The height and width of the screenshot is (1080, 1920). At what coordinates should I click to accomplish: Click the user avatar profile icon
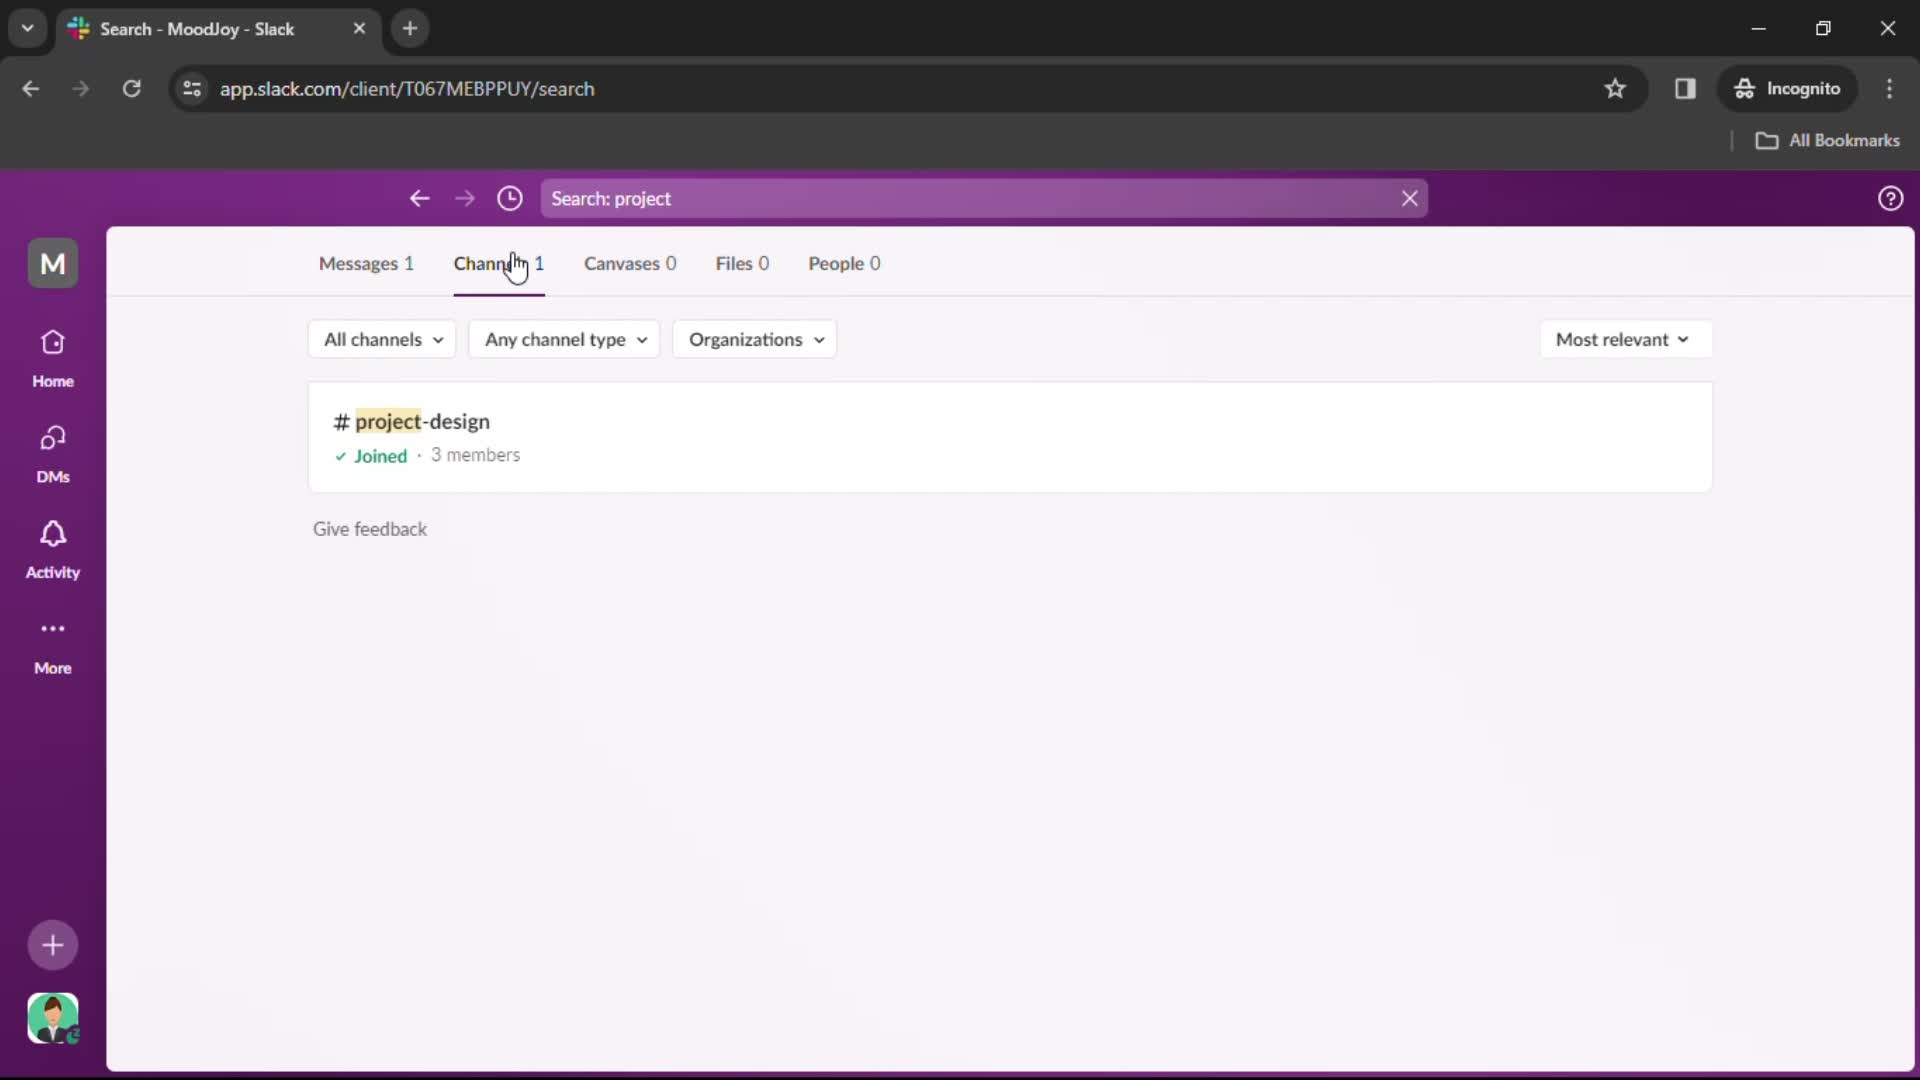point(53,1018)
